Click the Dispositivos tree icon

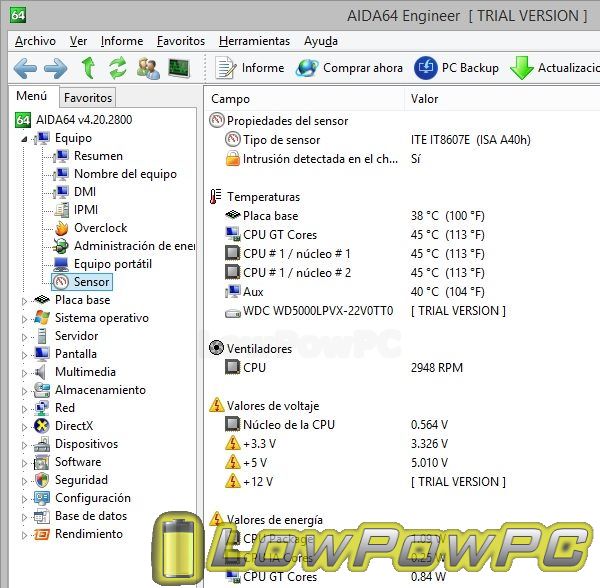pyautogui.click(x=42, y=444)
